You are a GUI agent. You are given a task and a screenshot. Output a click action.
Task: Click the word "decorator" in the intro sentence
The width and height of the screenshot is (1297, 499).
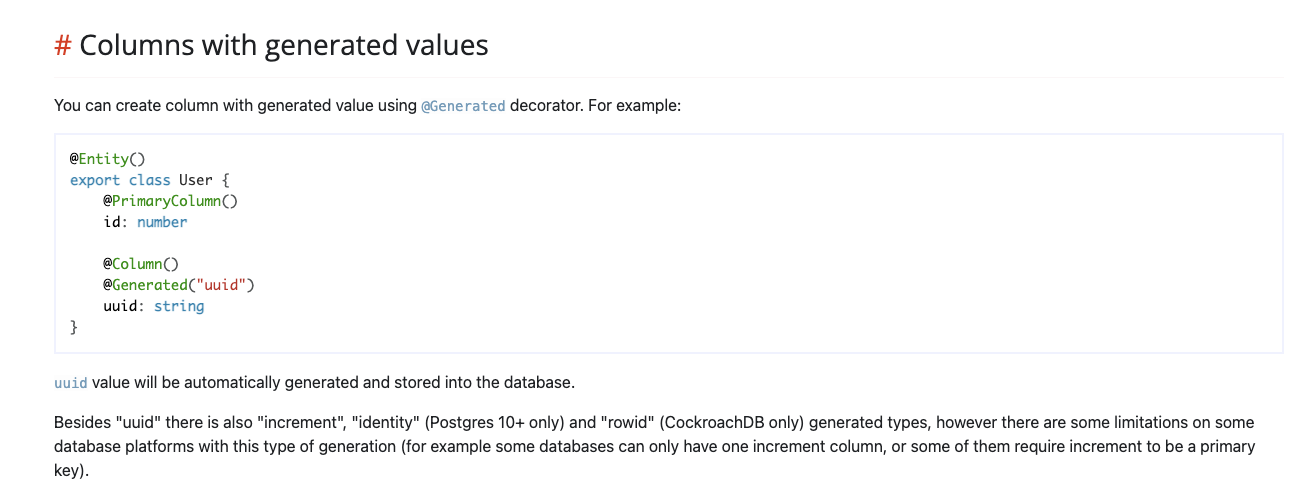tap(545, 105)
